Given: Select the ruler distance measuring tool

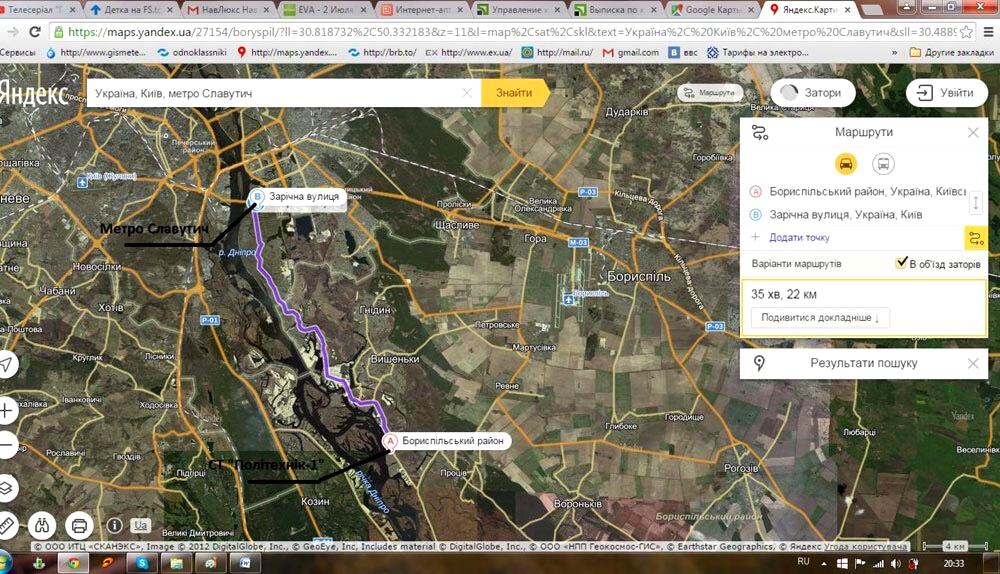Looking at the screenshot, I should [x=6, y=526].
